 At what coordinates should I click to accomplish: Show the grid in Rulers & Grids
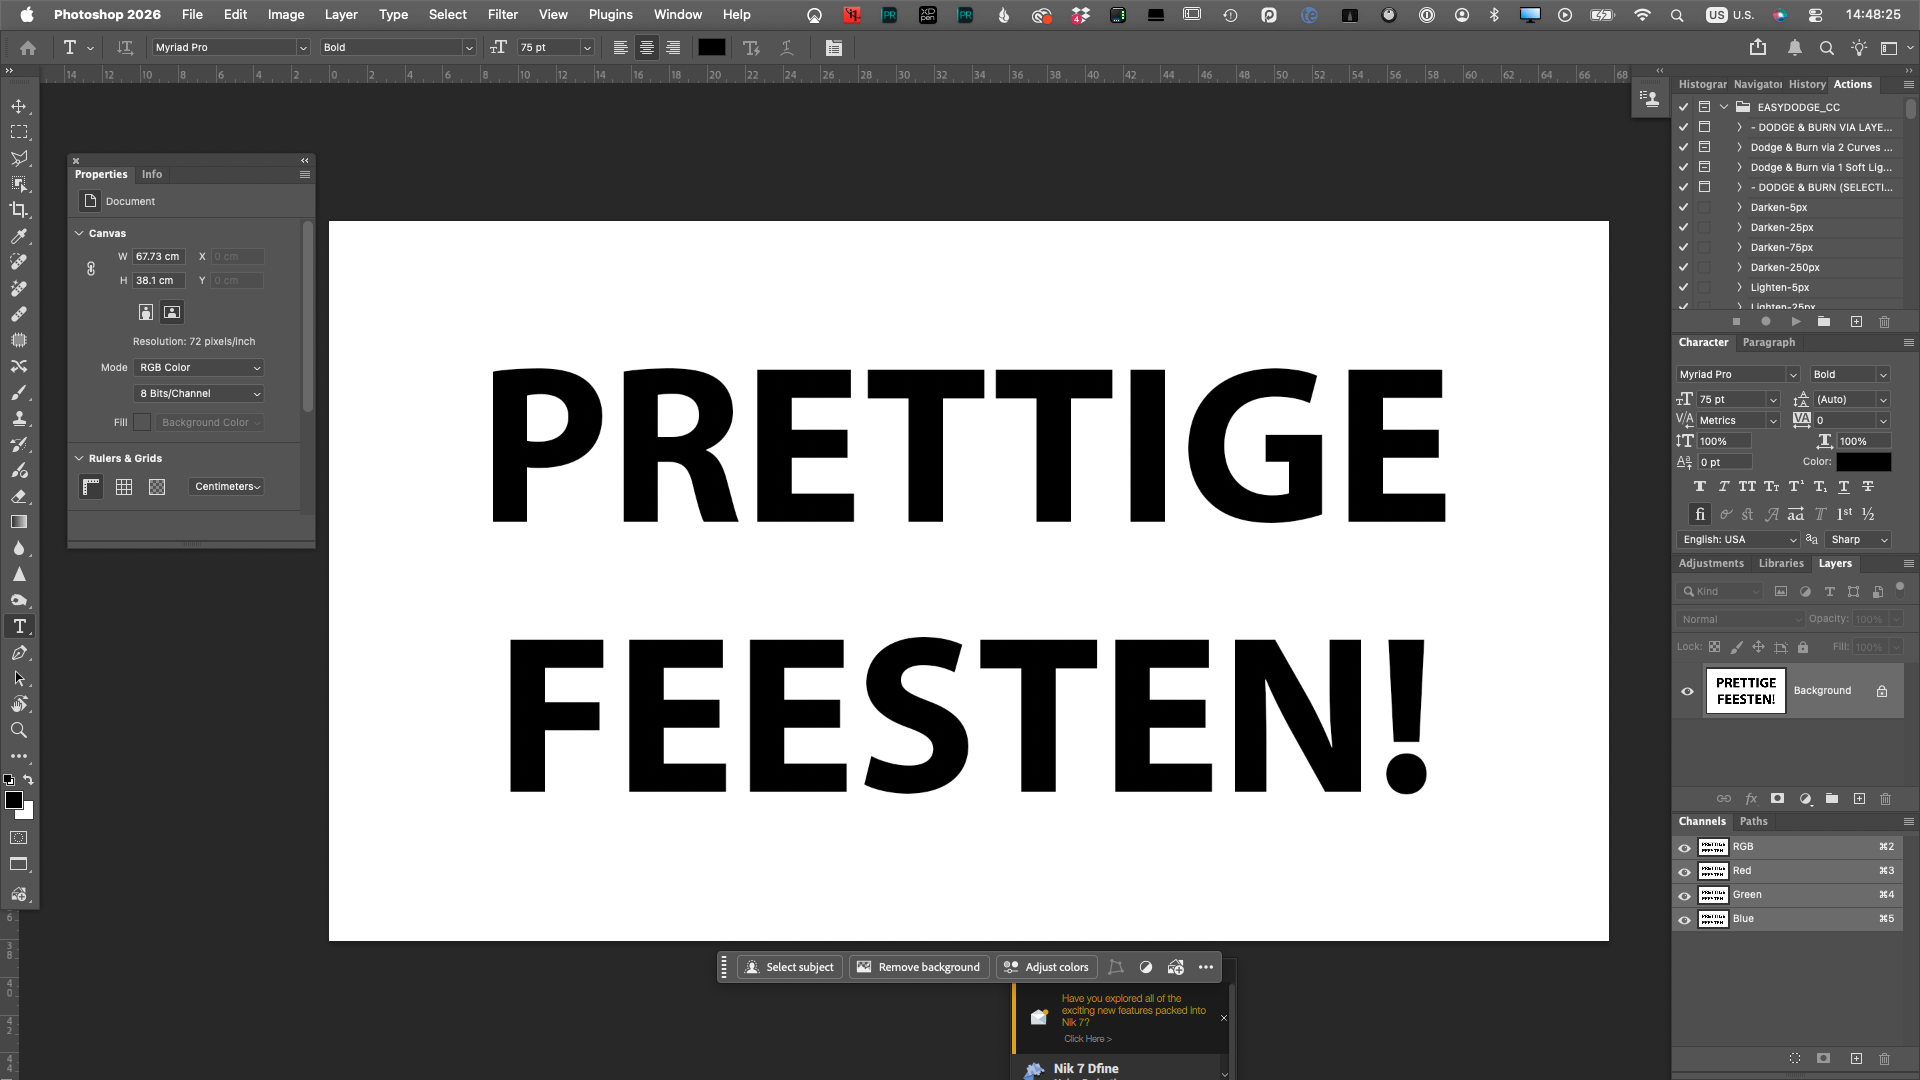point(124,487)
